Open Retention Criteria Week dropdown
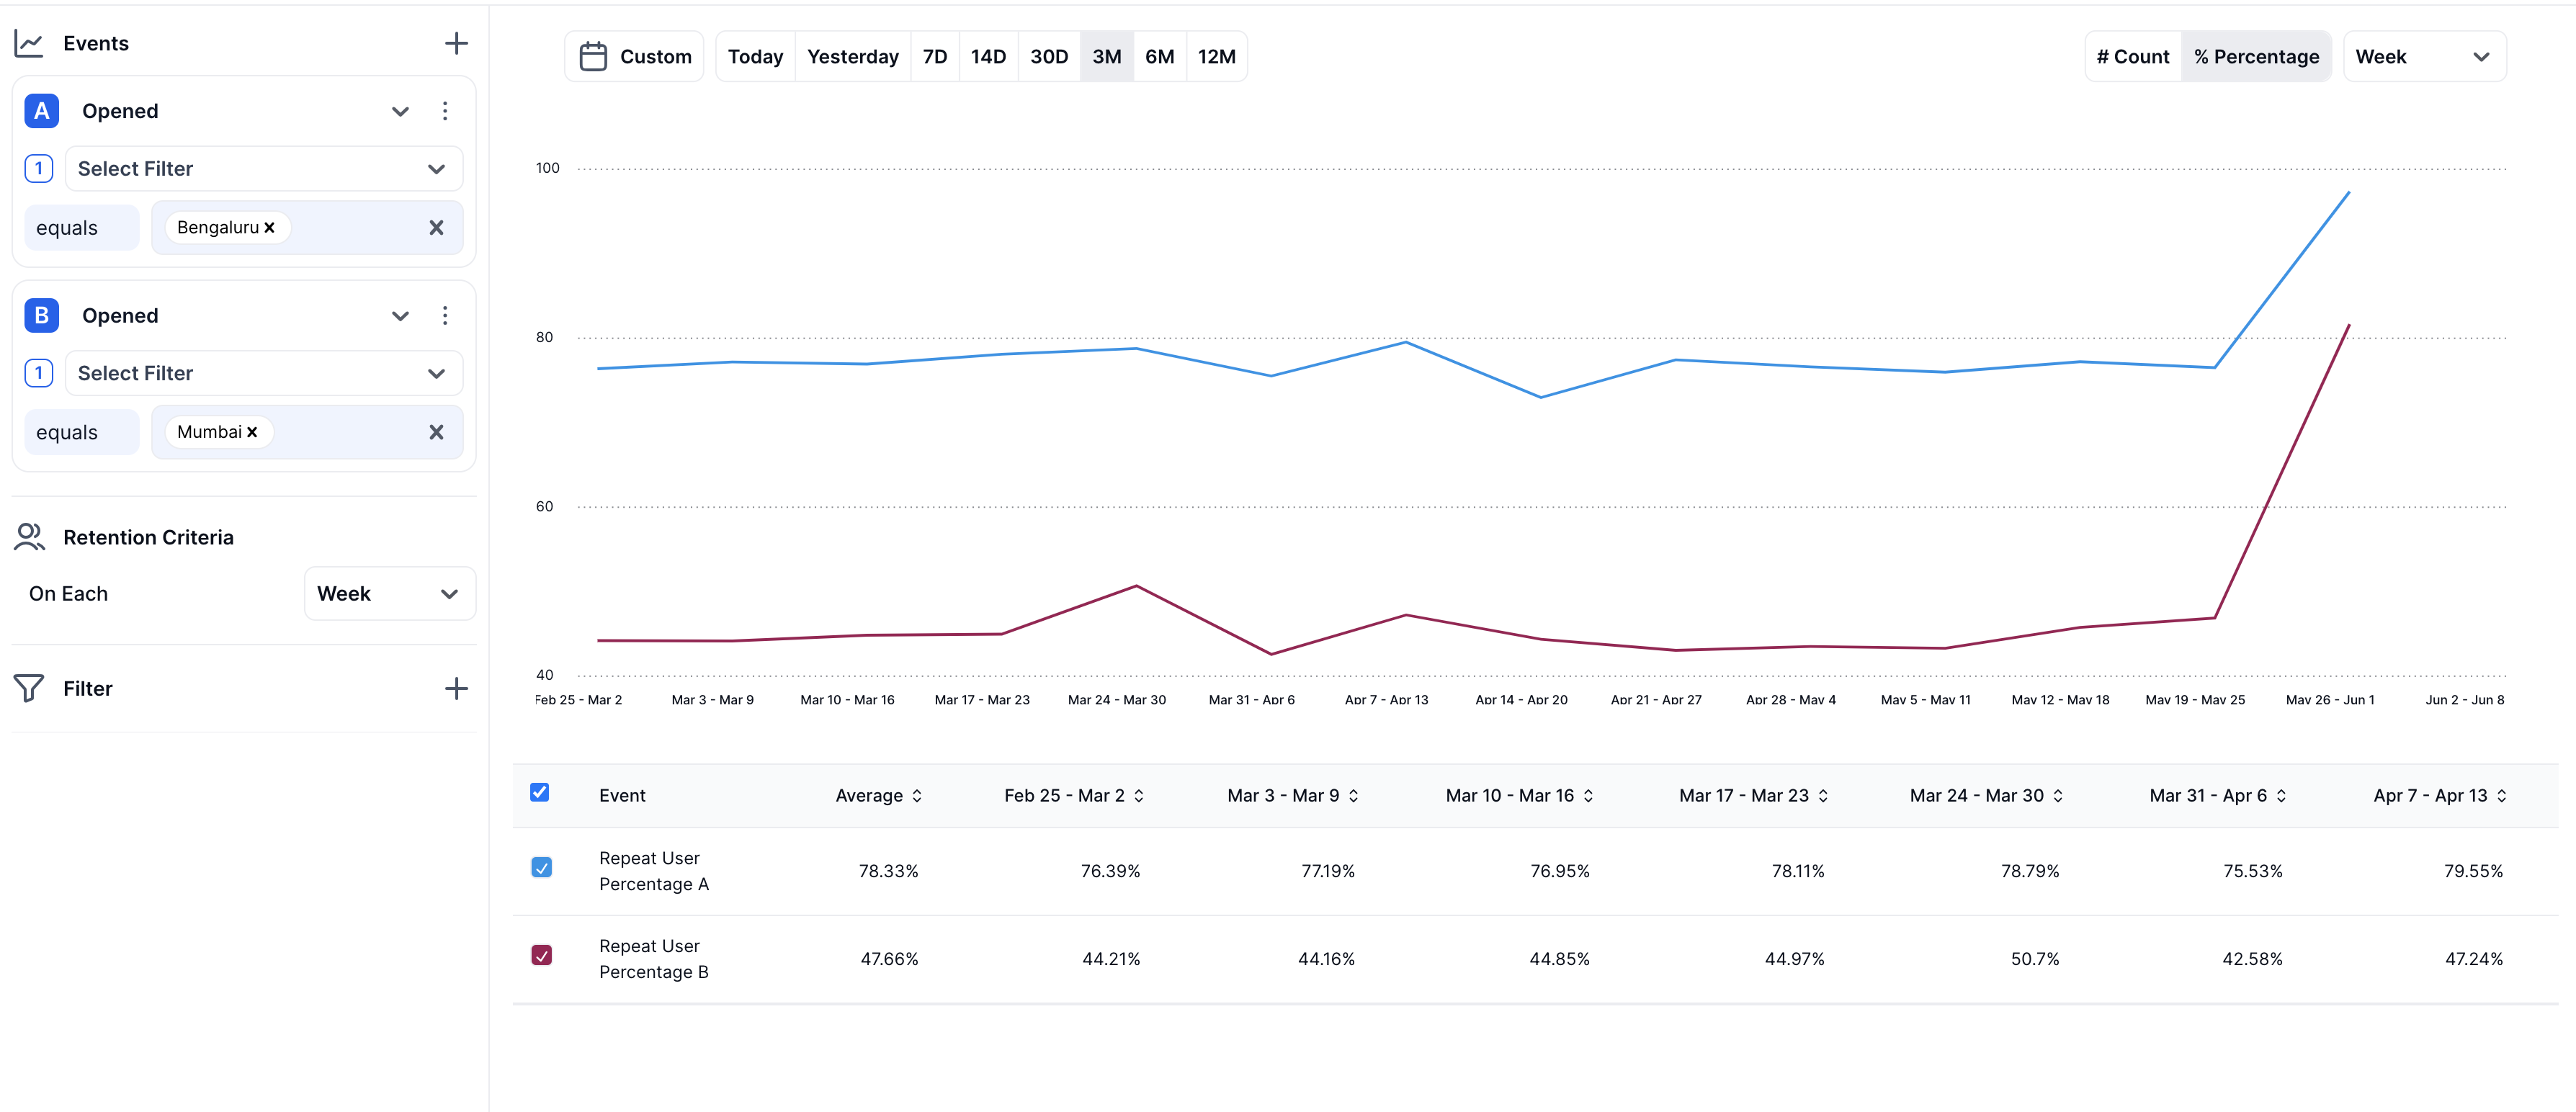This screenshot has width=2576, height=1112. (389, 594)
